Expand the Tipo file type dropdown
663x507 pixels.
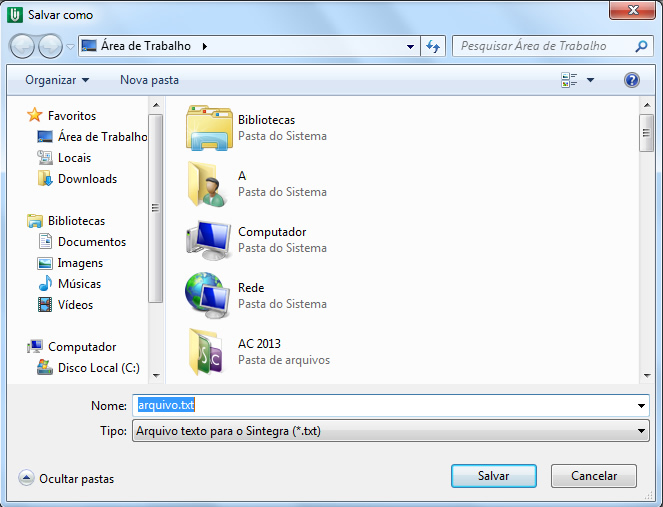641,431
